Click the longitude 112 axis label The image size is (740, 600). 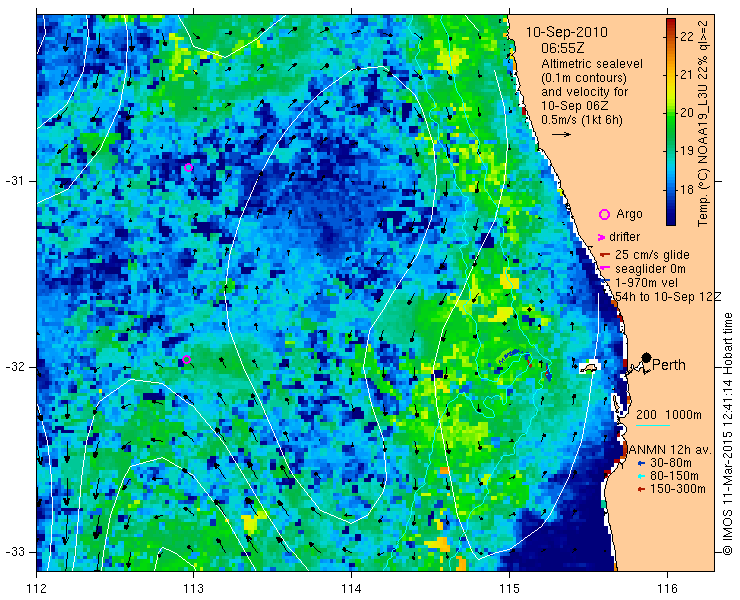(x=37, y=589)
